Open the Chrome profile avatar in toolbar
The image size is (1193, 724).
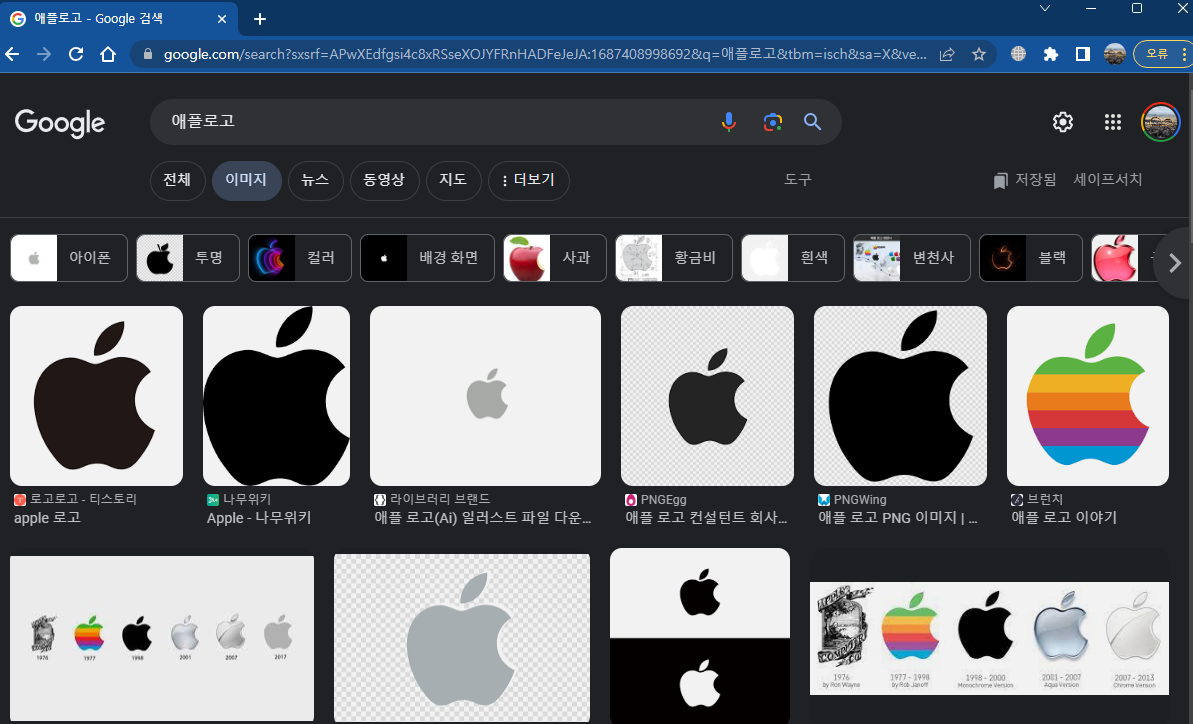[1115, 54]
